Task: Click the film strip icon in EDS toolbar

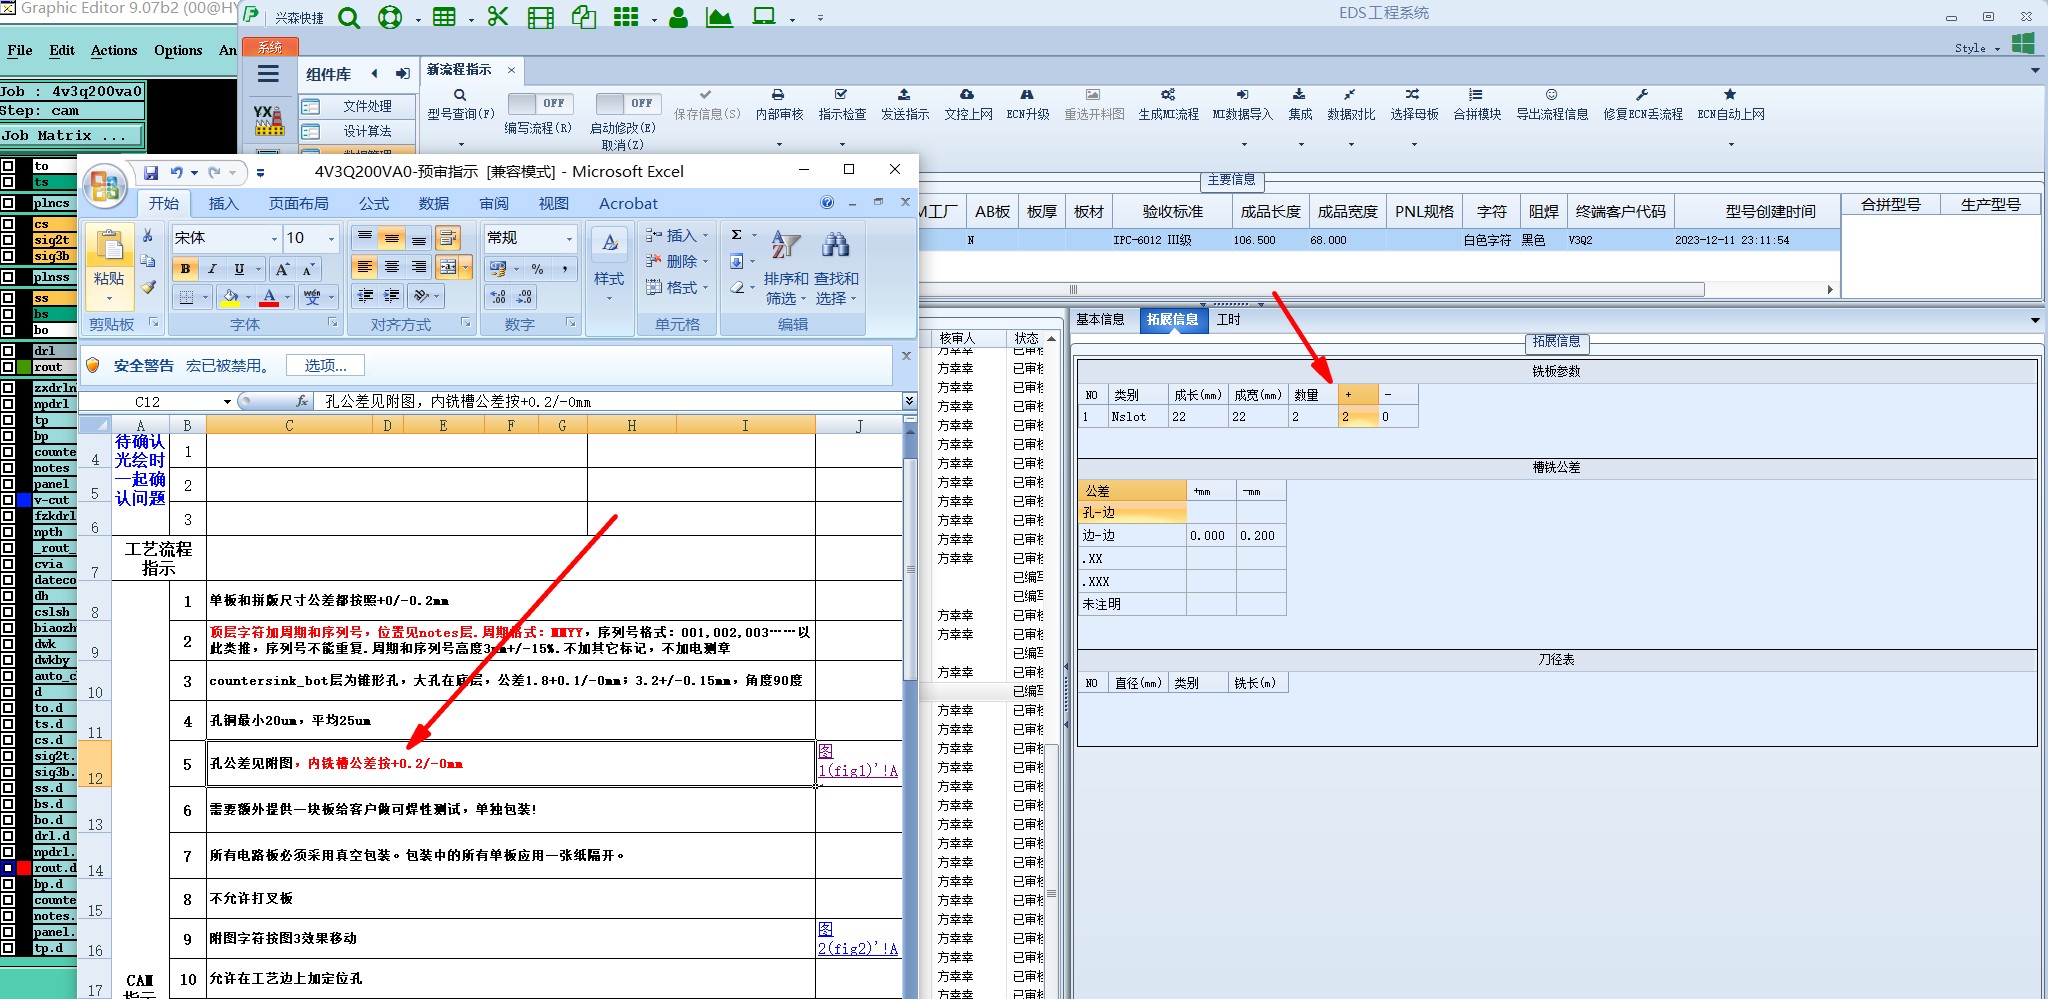Action: coord(541,17)
